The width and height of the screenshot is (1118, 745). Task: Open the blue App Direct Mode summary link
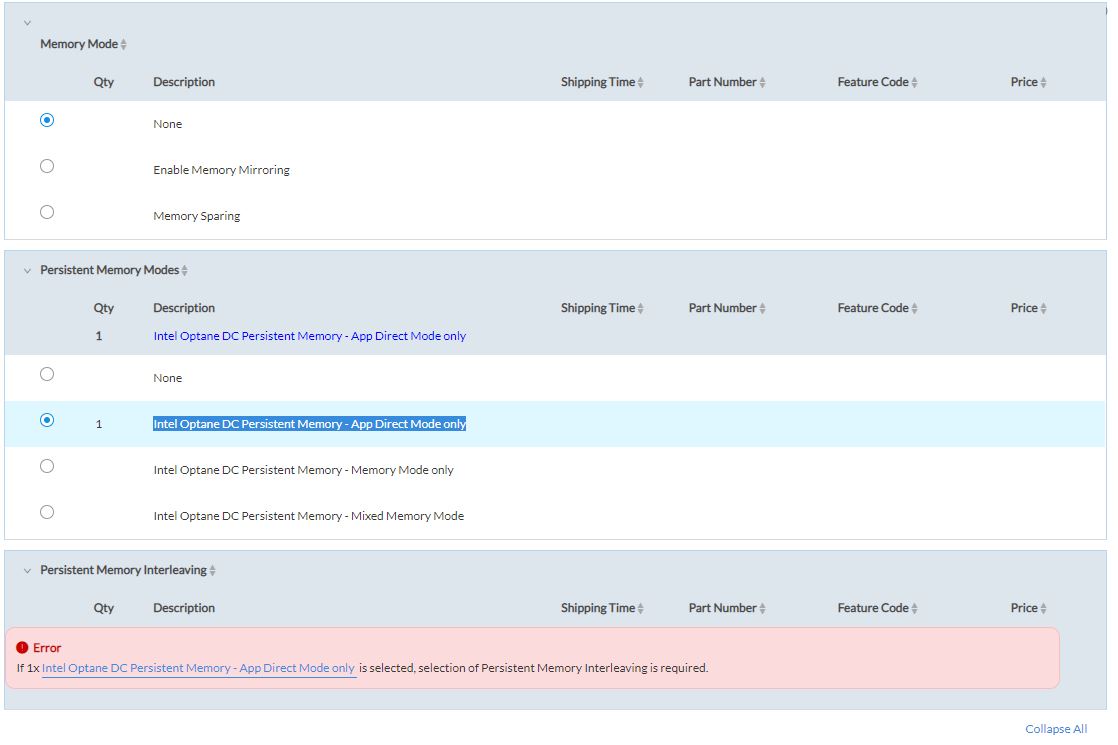[x=309, y=336]
